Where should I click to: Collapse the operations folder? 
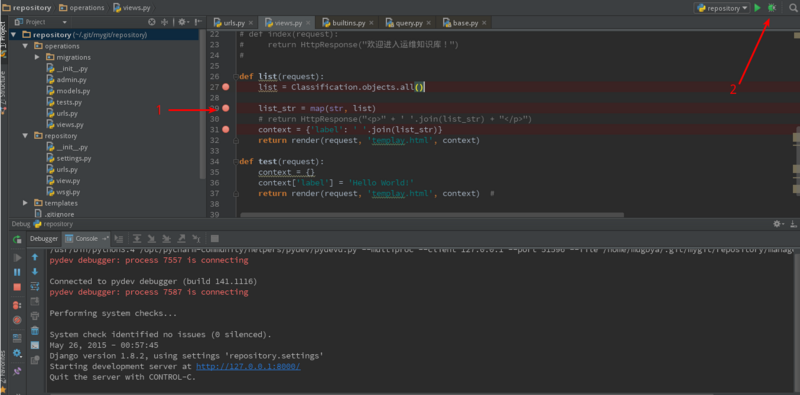tap(24, 46)
